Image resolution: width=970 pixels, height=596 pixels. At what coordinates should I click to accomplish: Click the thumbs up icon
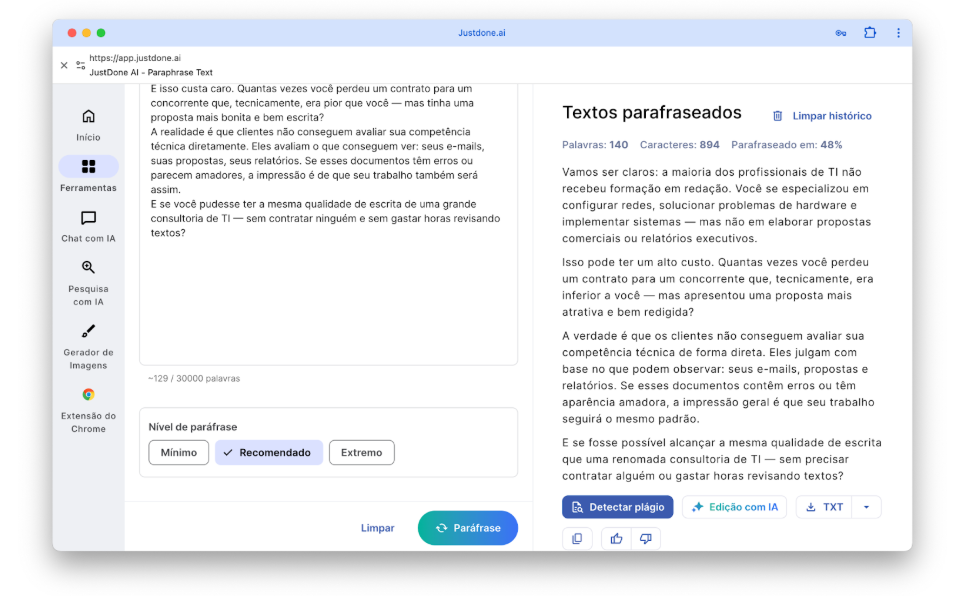(x=616, y=538)
